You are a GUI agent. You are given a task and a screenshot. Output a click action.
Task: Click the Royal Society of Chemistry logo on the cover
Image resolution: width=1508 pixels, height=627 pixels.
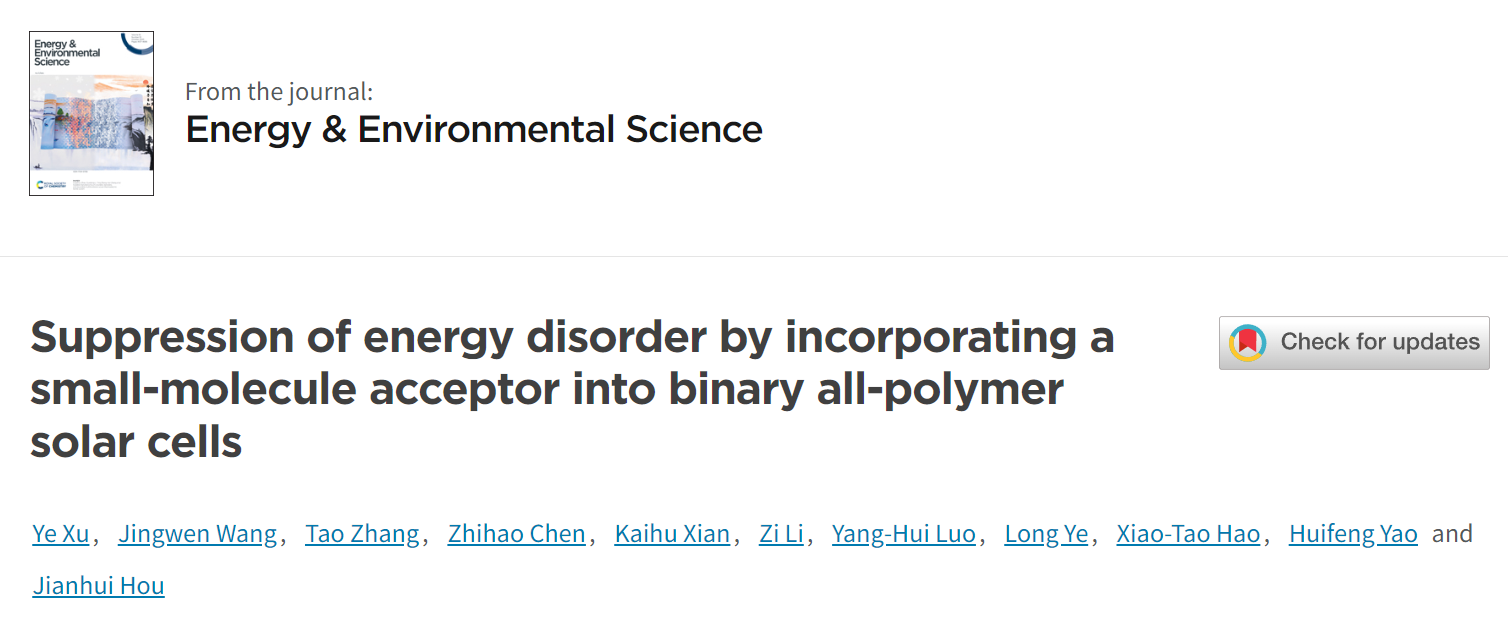tap(45, 184)
